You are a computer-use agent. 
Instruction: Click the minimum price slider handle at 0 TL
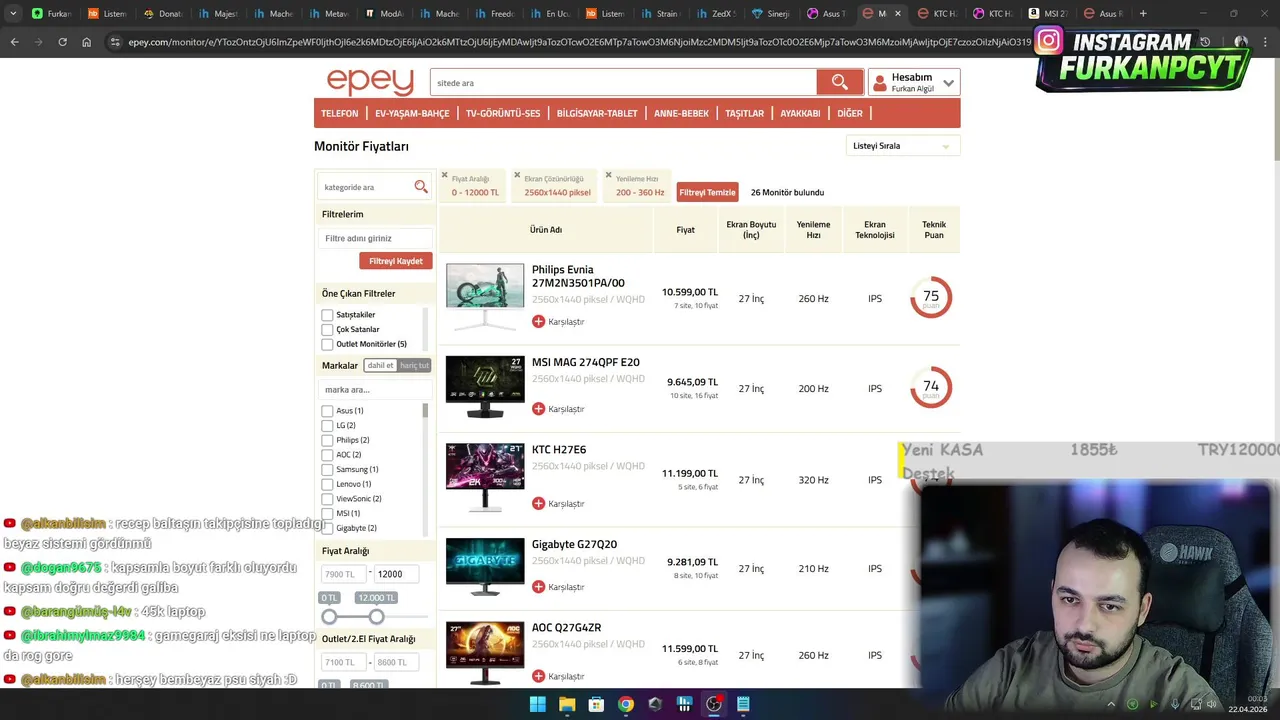click(x=329, y=617)
